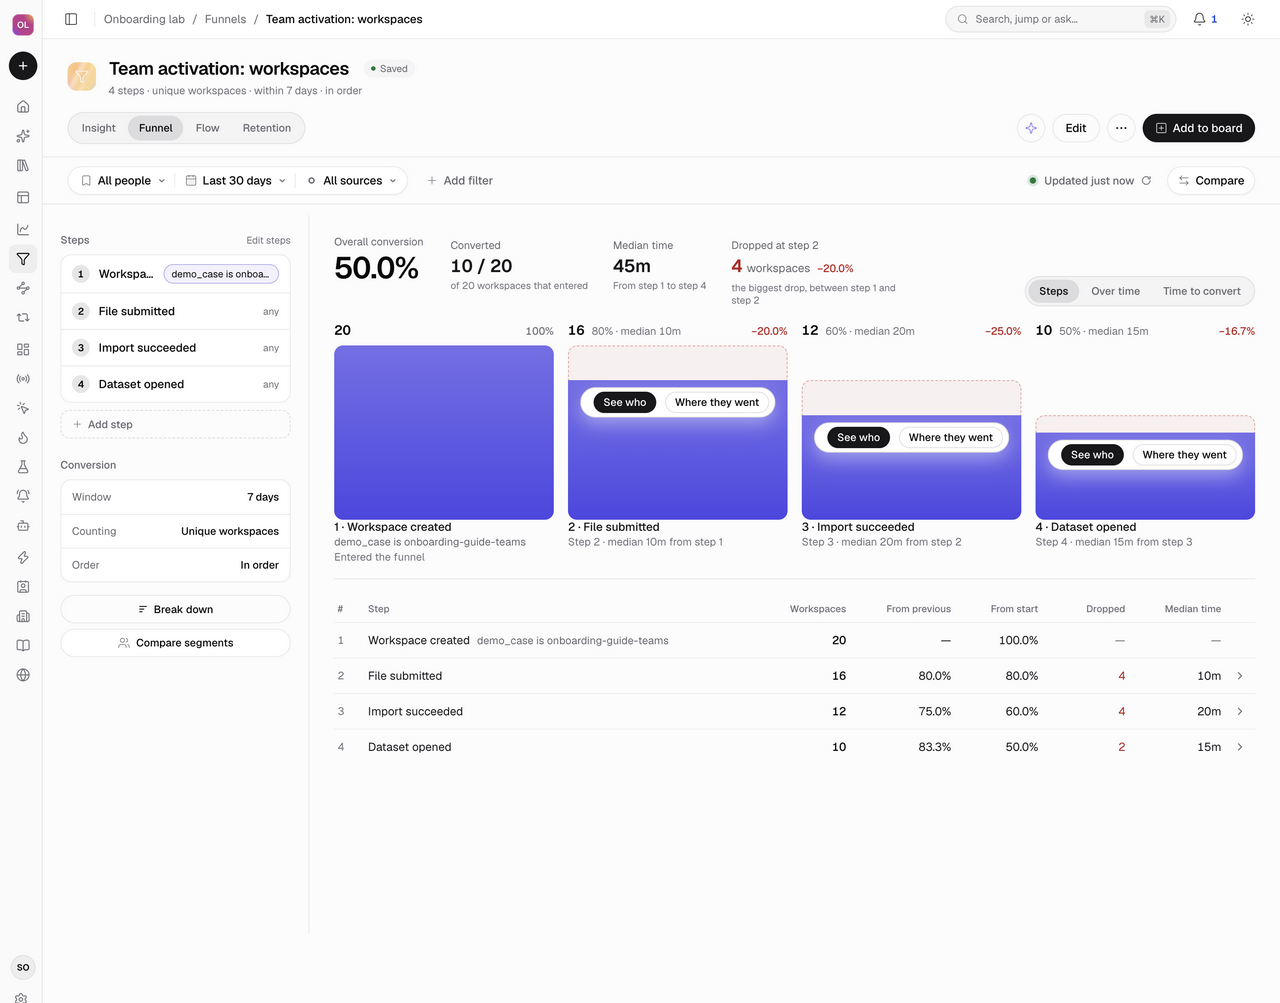Image resolution: width=1280 pixels, height=1003 pixels.
Task: Click the alarm bell alerts sidebar icon
Action: coord(23,496)
